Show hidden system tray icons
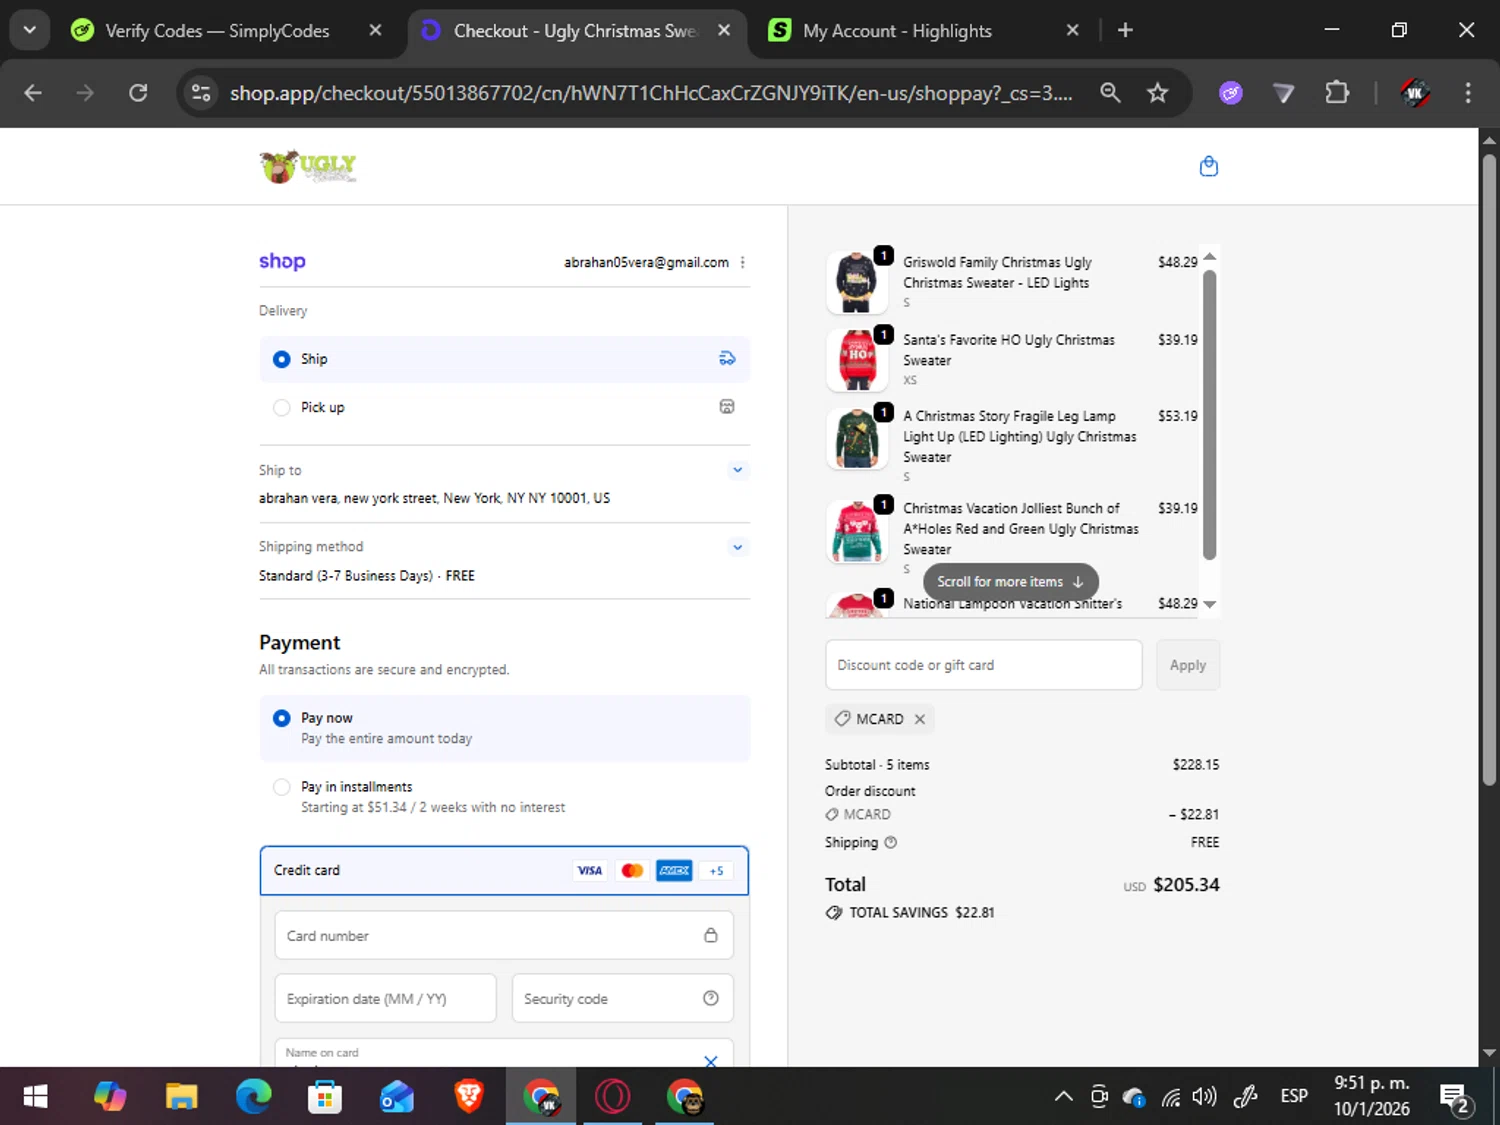 1063,1097
